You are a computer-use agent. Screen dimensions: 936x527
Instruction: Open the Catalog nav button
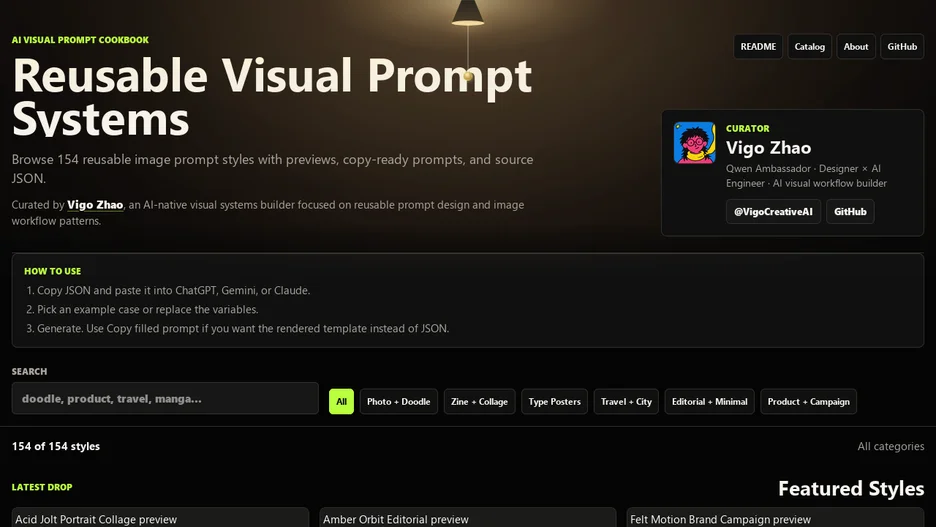[x=809, y=47]
